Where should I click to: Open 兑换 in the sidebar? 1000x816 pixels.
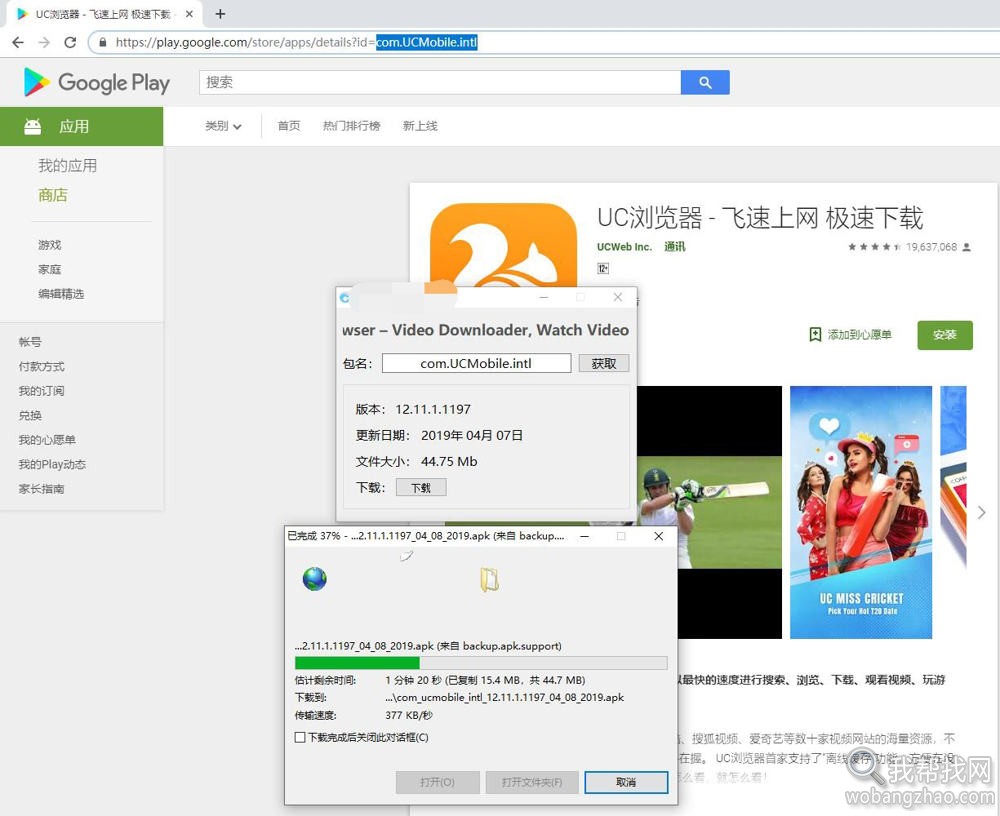coord(30,416)
